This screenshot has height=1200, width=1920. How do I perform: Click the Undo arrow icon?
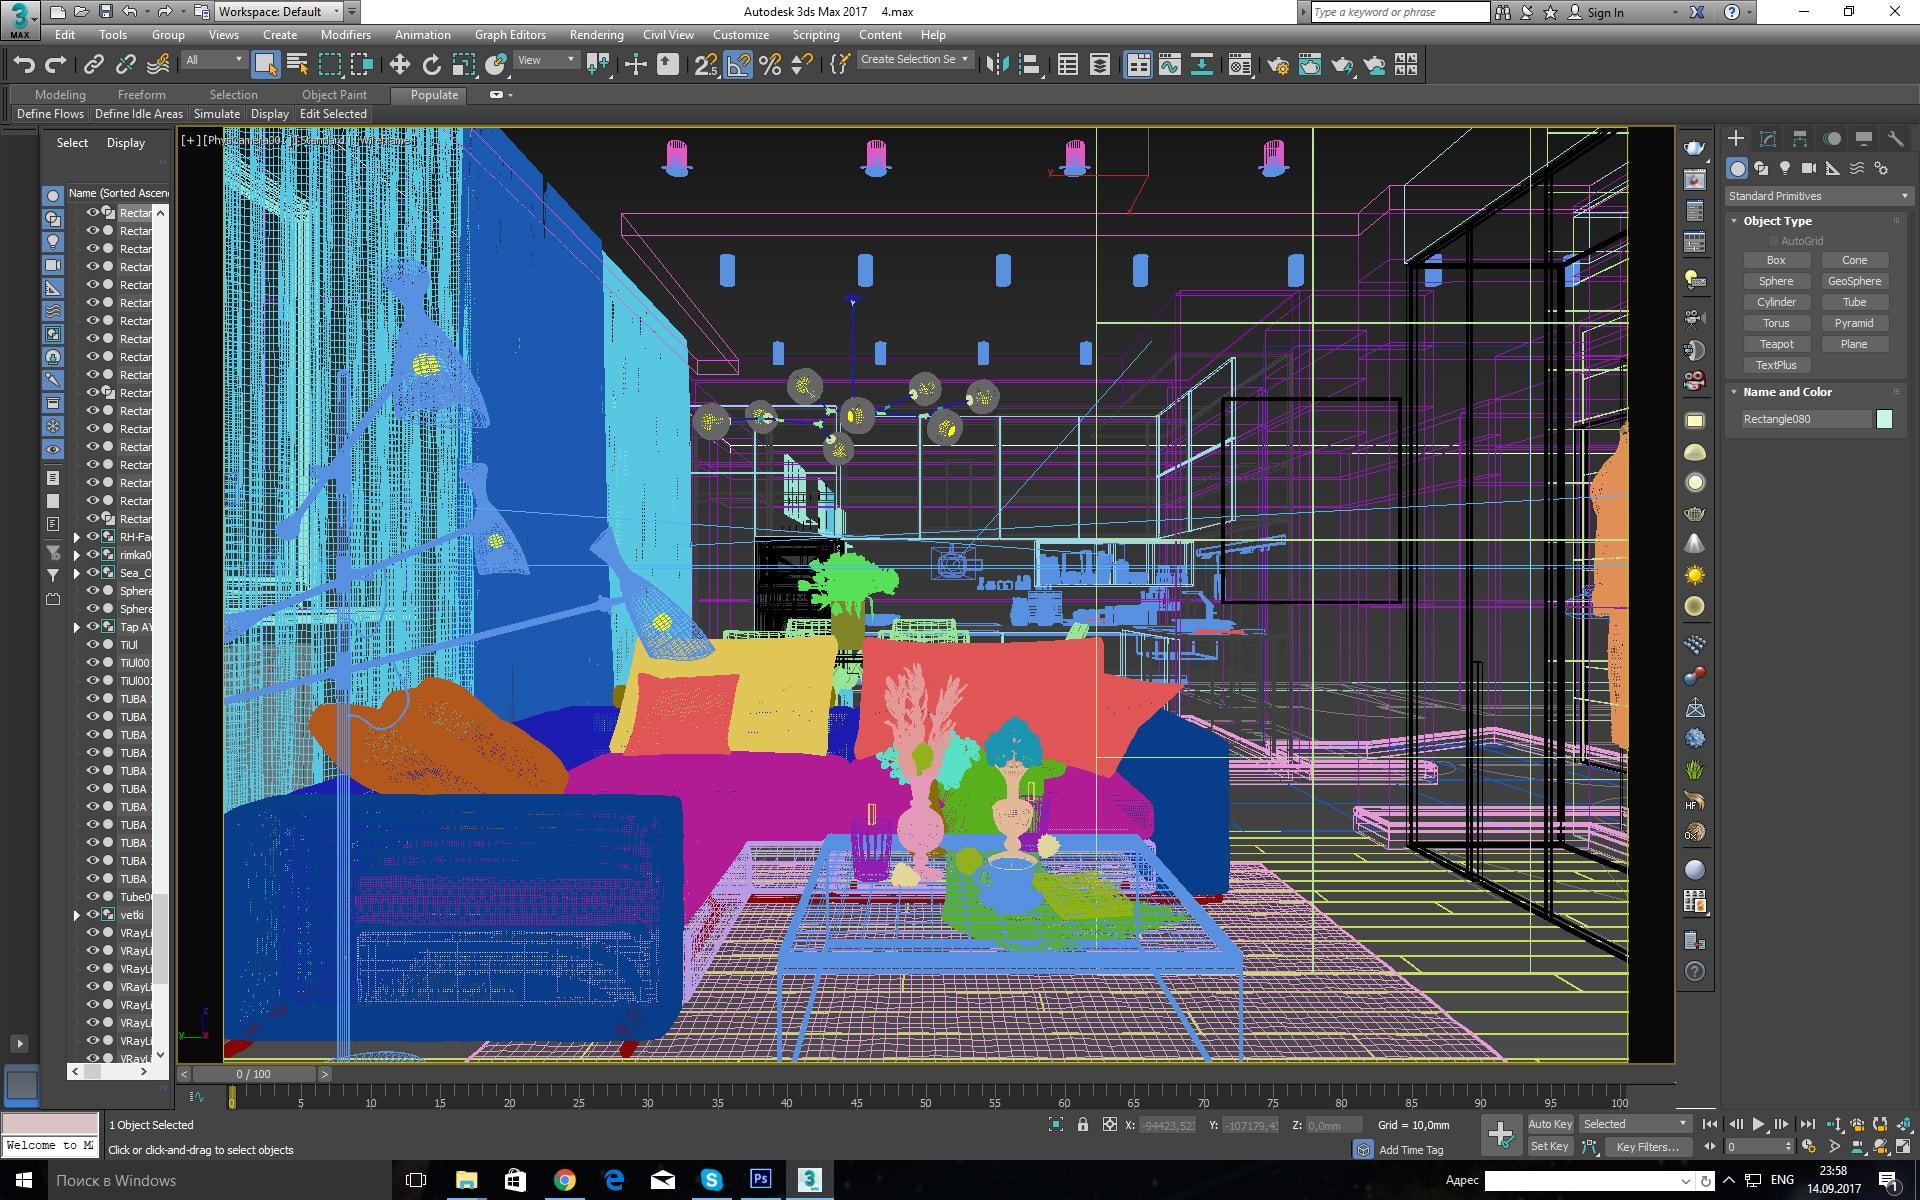tap(23, 65)
